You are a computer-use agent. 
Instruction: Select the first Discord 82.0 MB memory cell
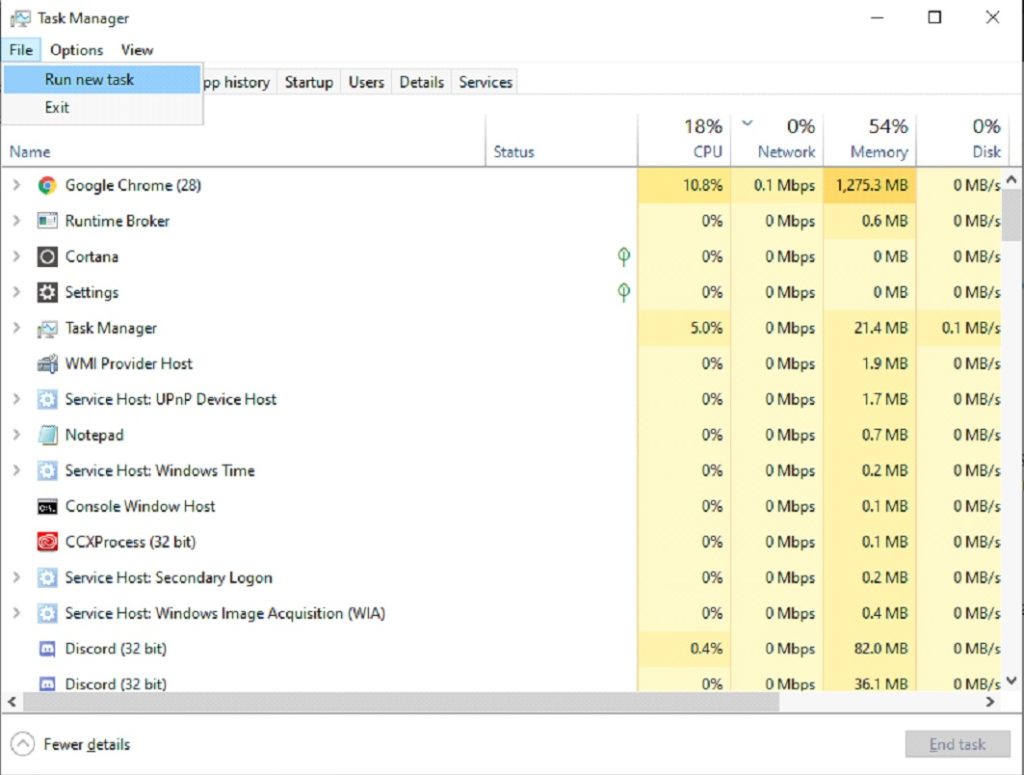tap(870, 649)
